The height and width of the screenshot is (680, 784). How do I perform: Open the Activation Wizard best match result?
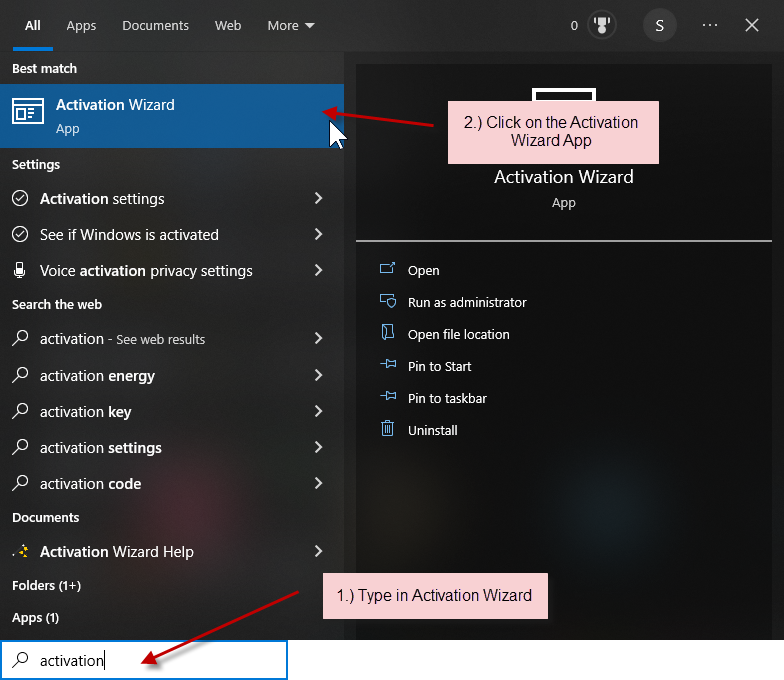172,116
